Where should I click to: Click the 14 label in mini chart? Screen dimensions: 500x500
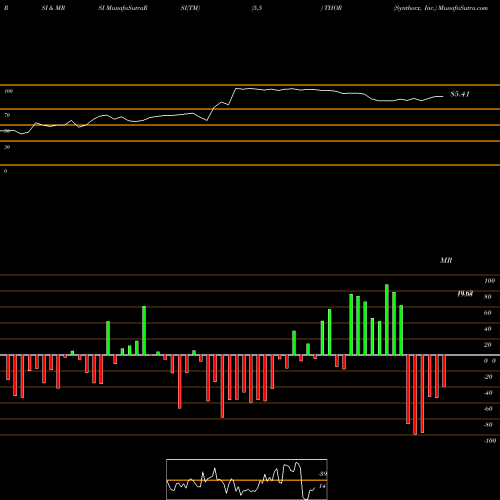(x=322, y=486)
